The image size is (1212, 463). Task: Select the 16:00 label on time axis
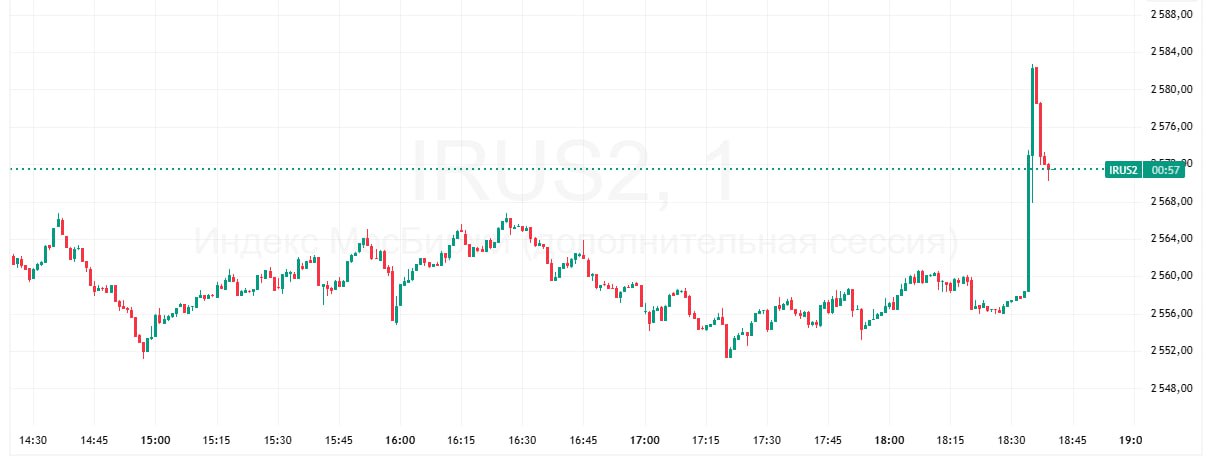tap(400, 440)
